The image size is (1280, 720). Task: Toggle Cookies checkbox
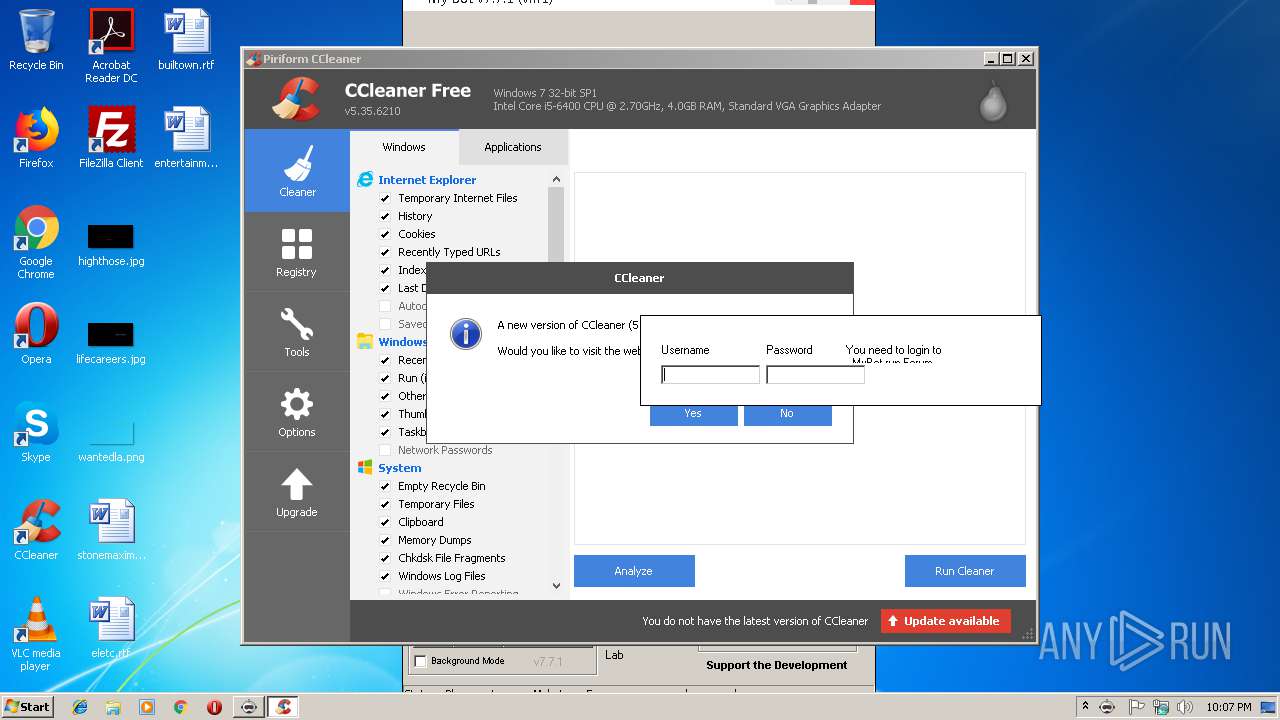[x=385, y=234]
